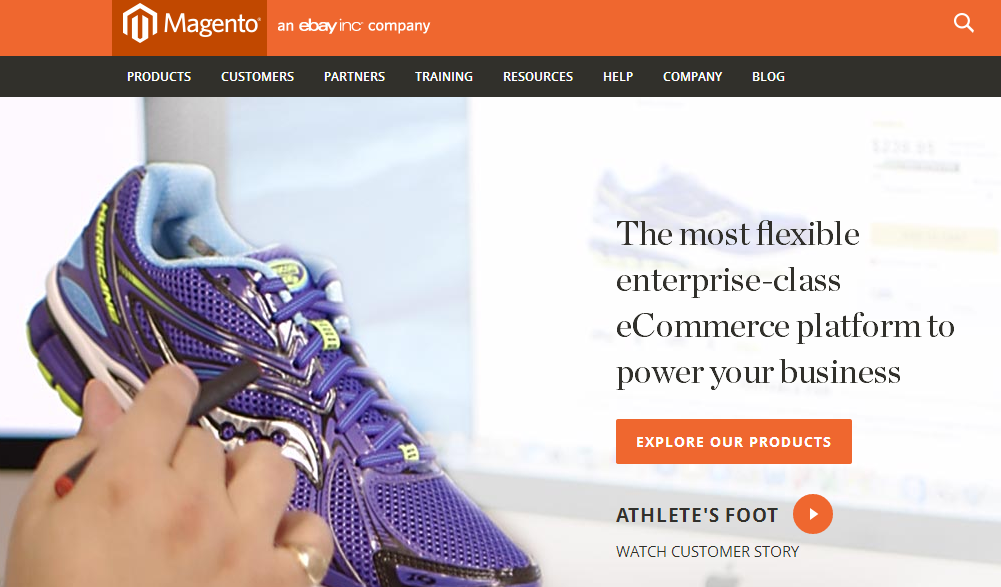
Task: Play the Athlete's Foot video button
Action: pyautogui.click(x=813, y=514)
